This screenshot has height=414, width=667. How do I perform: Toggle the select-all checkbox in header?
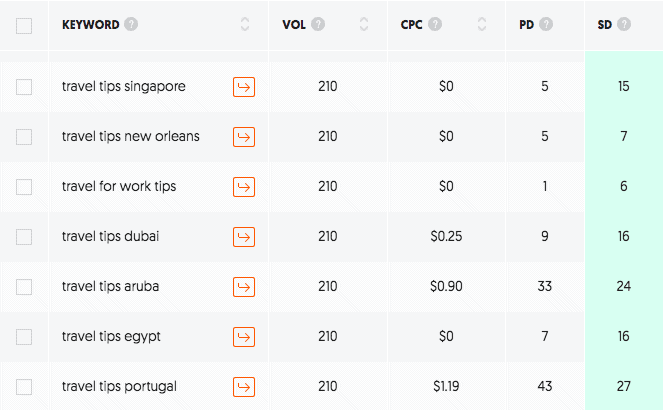(24, 26)
